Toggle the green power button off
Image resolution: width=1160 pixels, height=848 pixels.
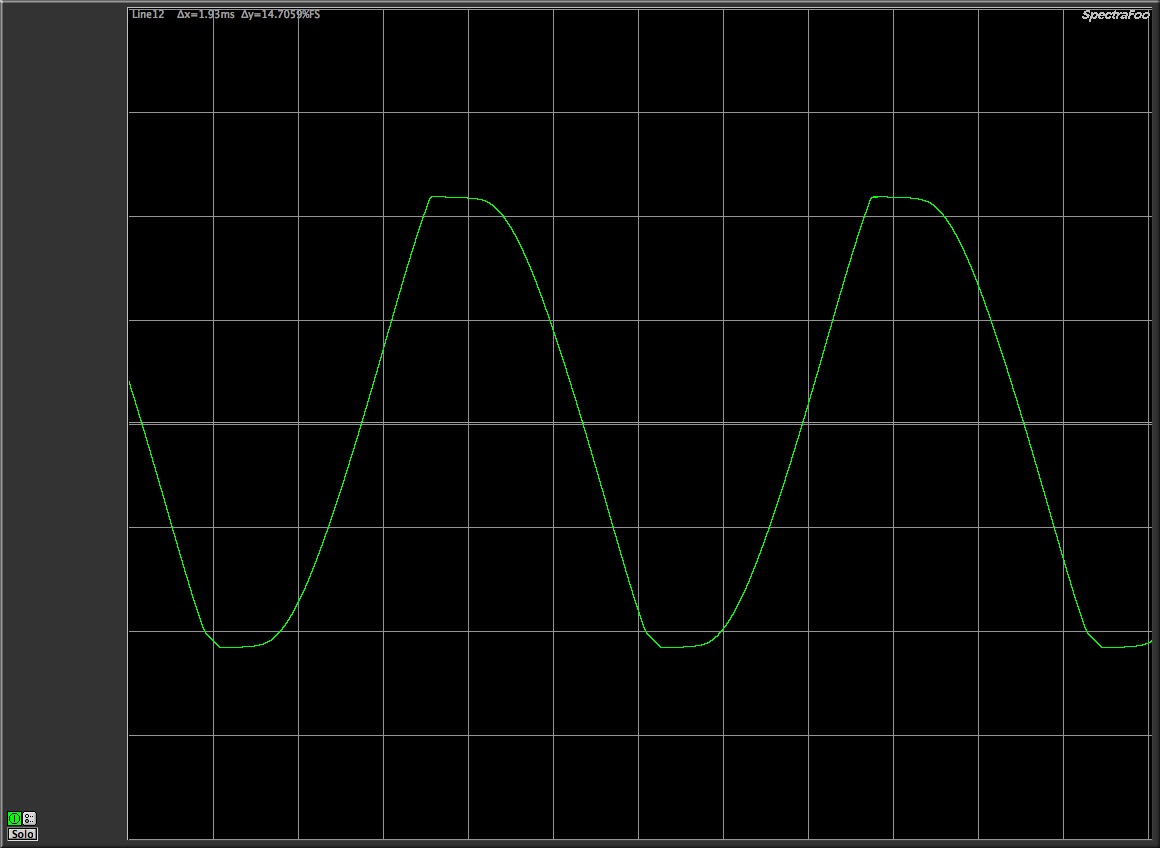(x=14, y=818)
